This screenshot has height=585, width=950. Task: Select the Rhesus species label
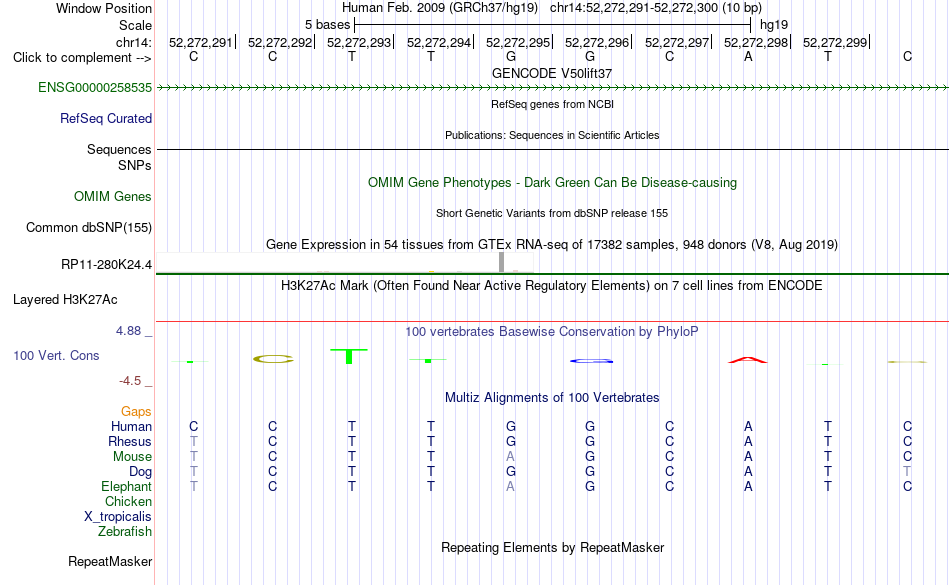point(130,441)
